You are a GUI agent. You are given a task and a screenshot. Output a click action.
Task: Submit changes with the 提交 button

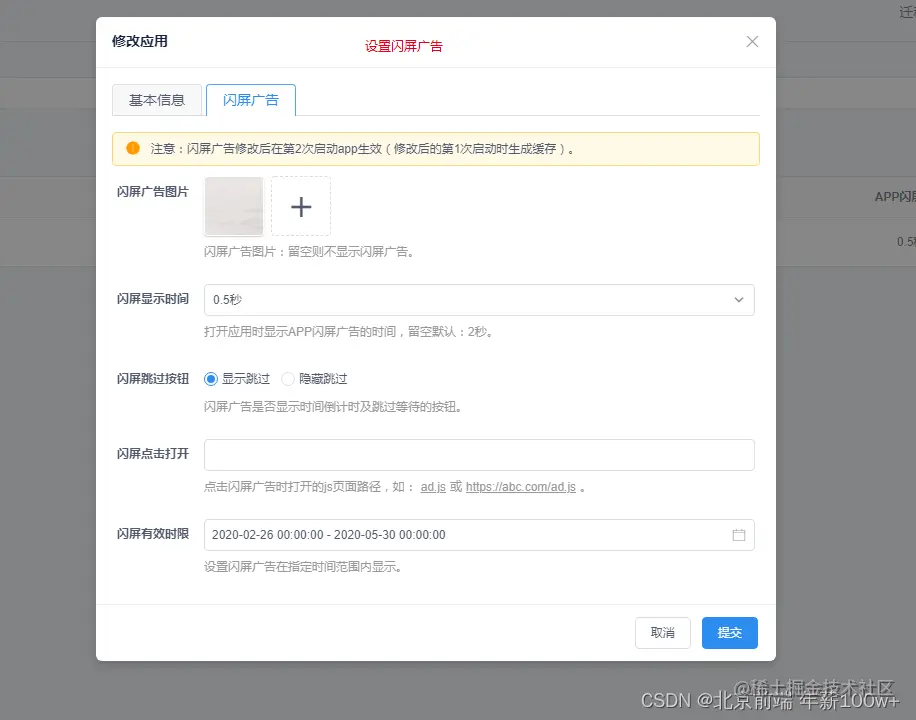(x=729, y=633)
